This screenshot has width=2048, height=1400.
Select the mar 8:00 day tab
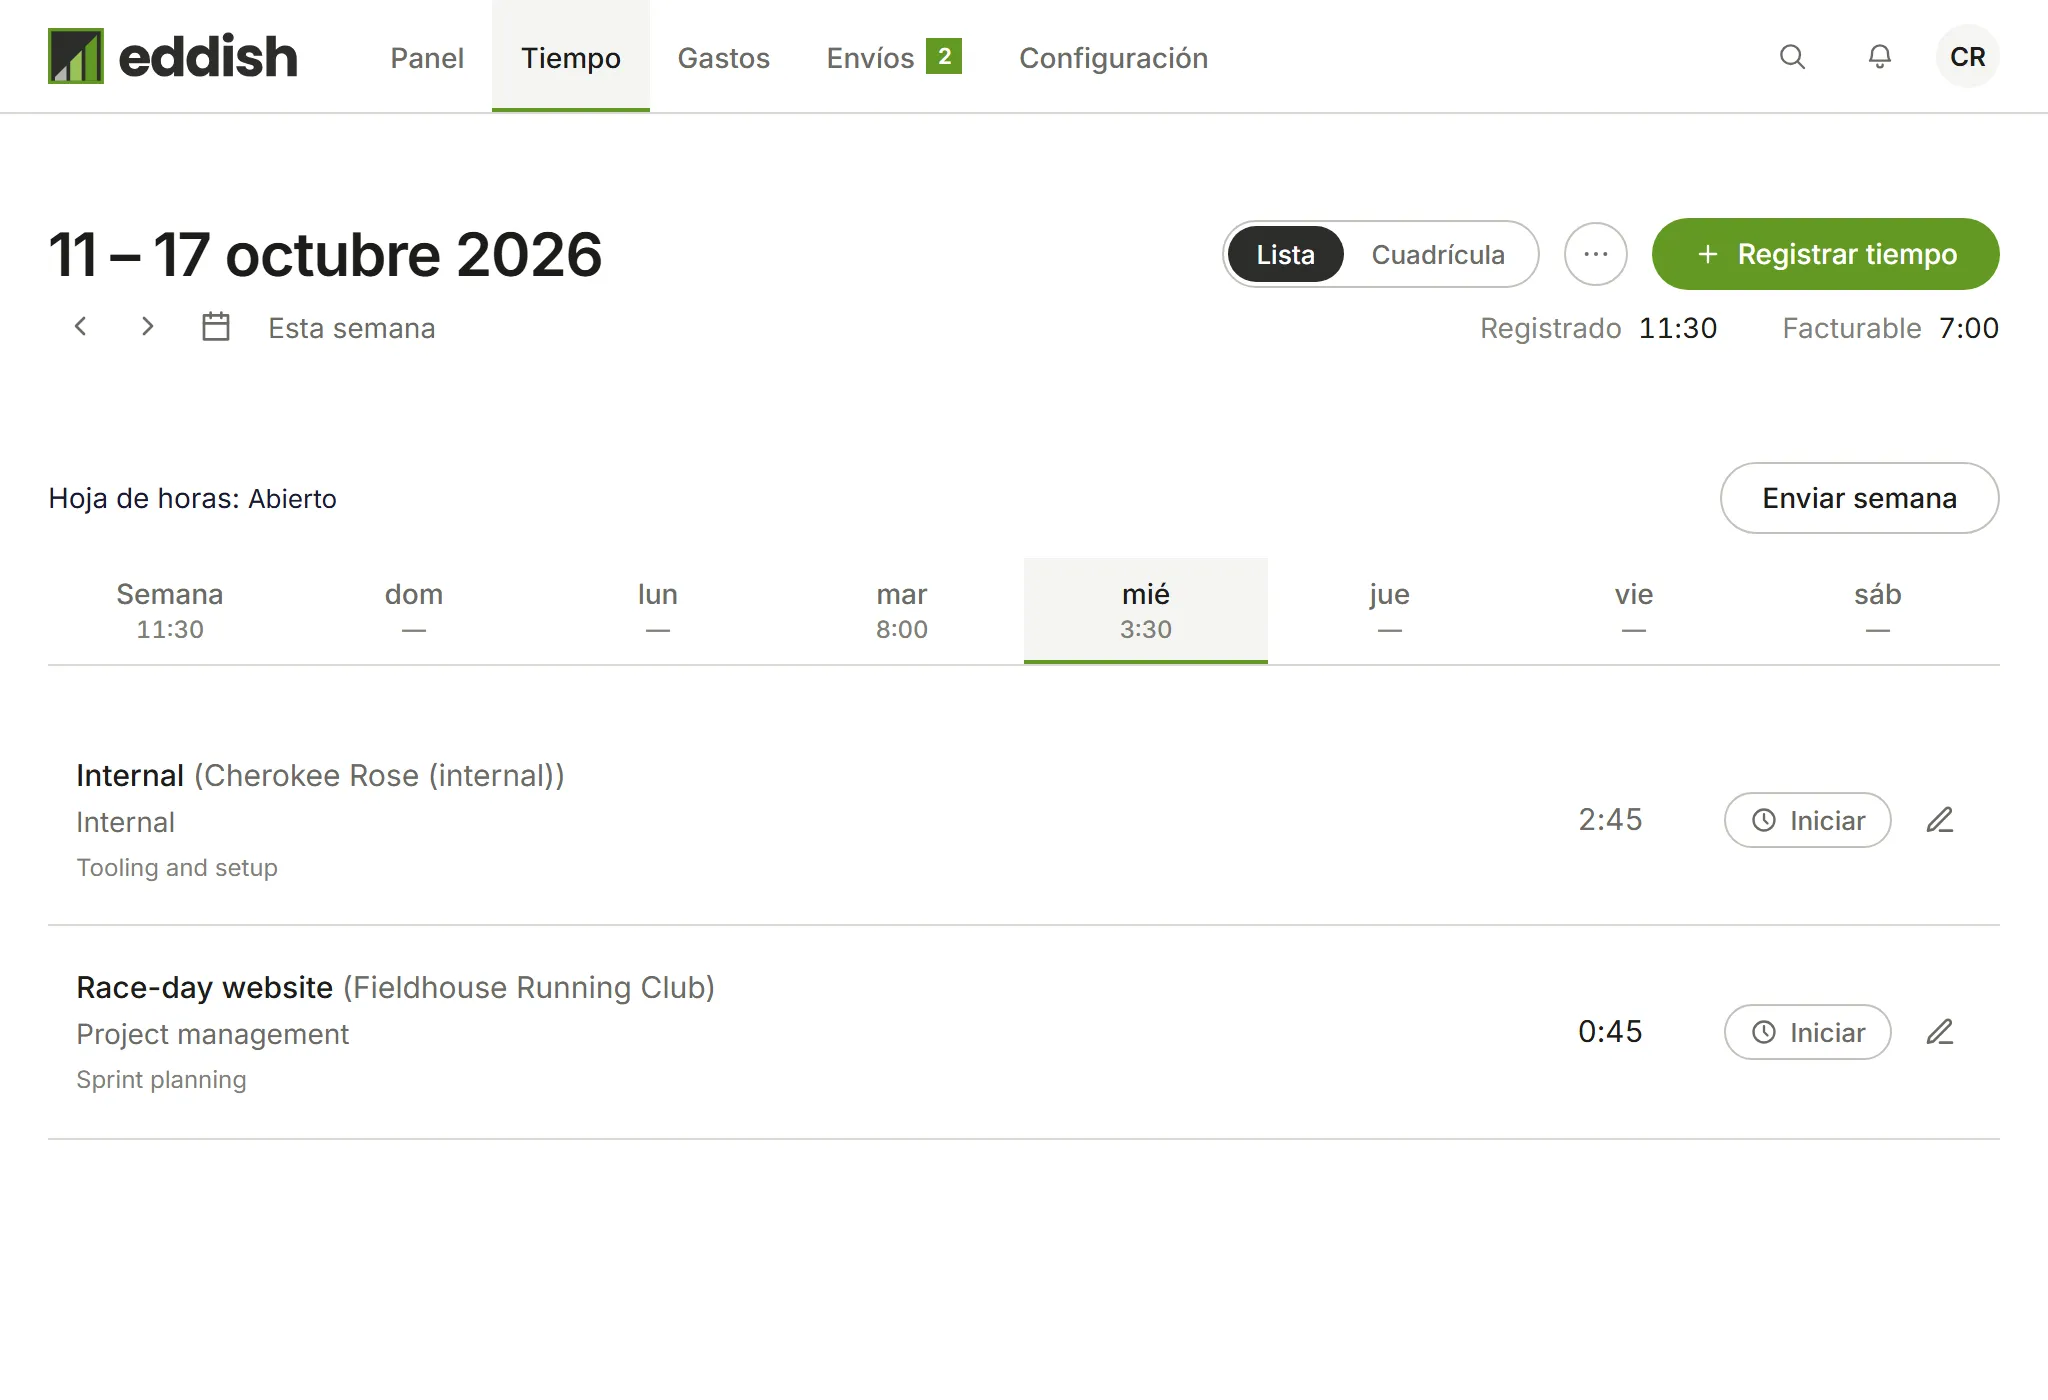pyautogui.click(x=902, y=610)
